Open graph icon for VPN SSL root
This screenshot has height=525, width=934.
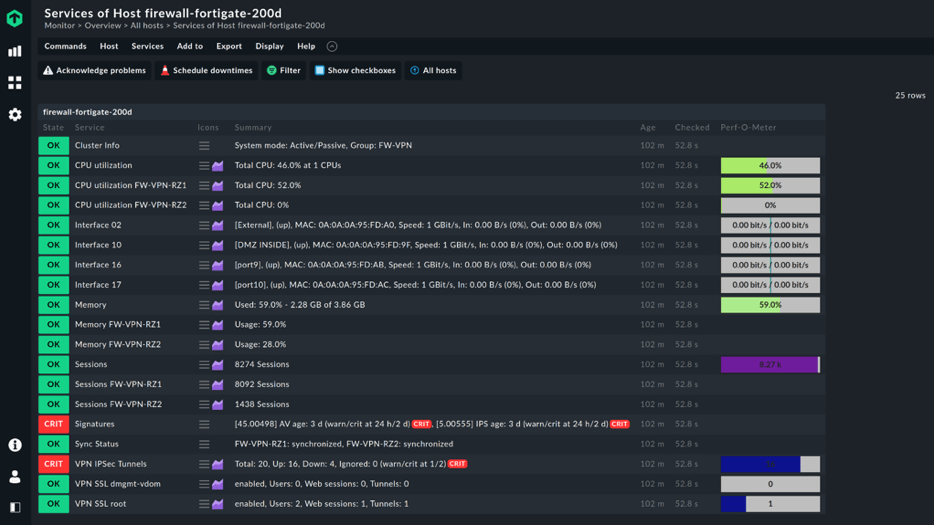[x=218, y=504]
